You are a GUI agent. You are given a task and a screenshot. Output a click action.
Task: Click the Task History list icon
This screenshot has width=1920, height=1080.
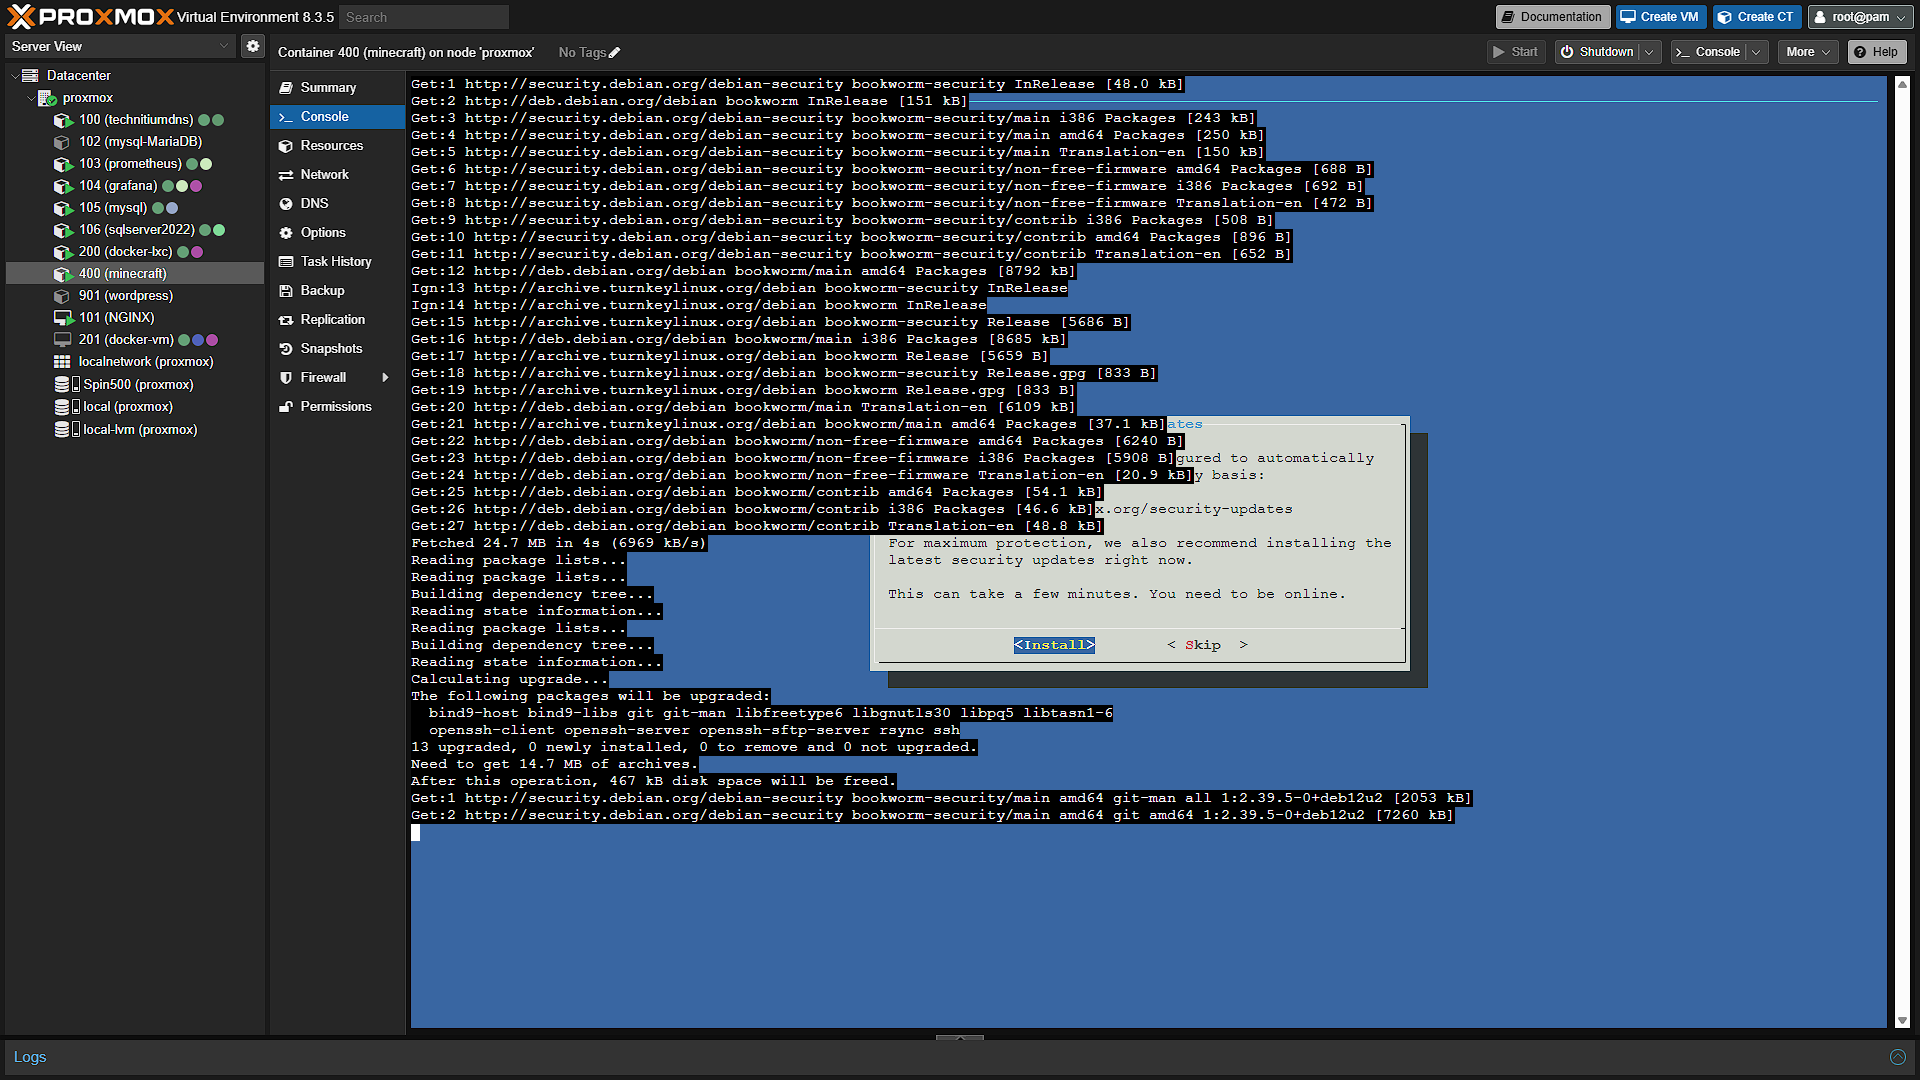pyautogui.click(x=286, y=262)
